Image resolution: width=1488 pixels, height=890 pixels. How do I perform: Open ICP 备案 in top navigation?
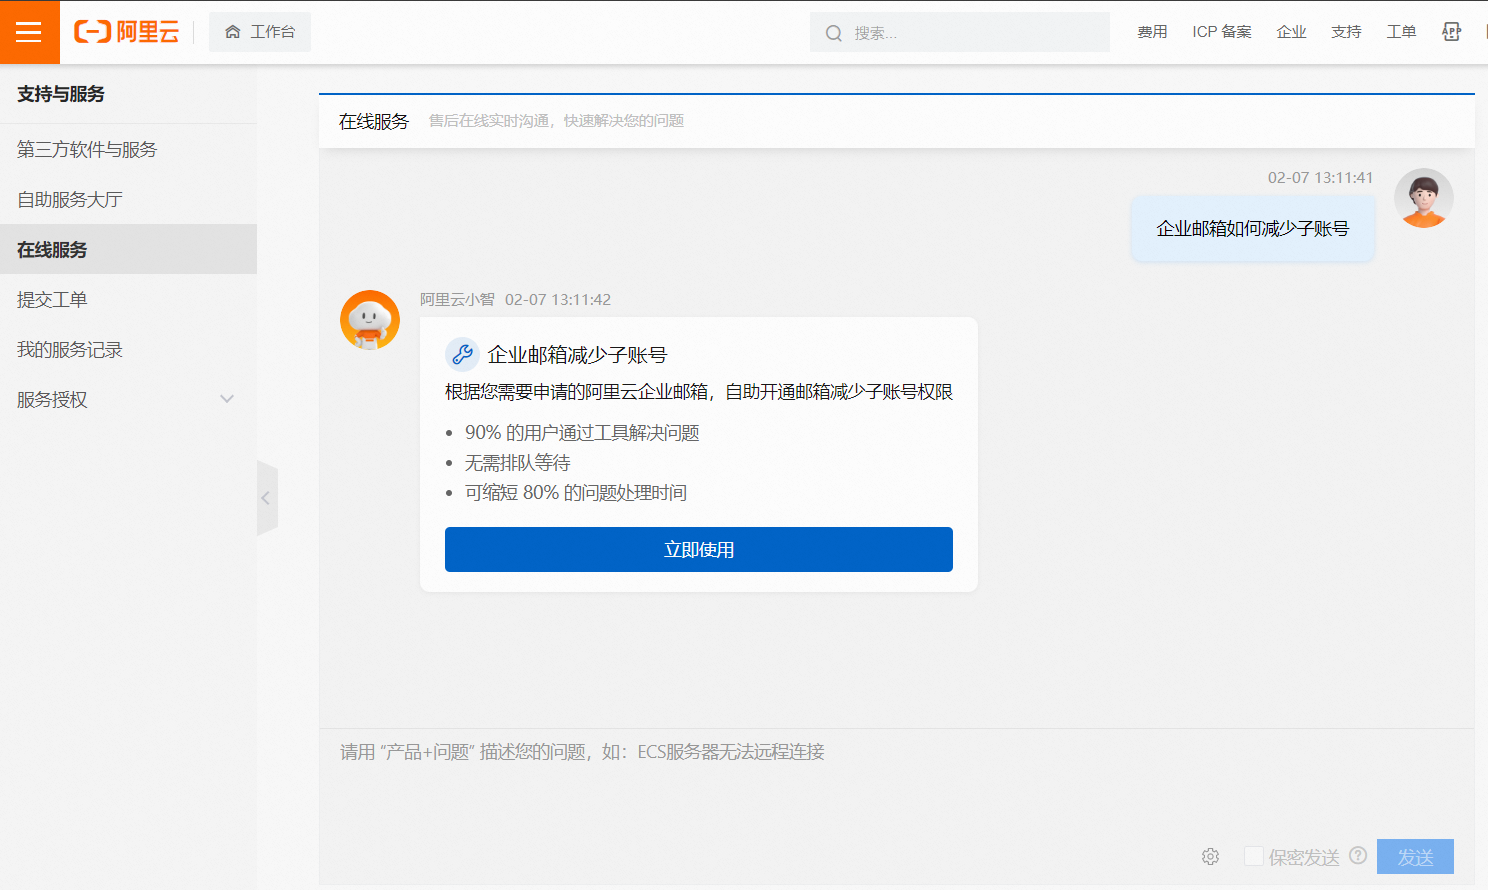coord(1222,32)
